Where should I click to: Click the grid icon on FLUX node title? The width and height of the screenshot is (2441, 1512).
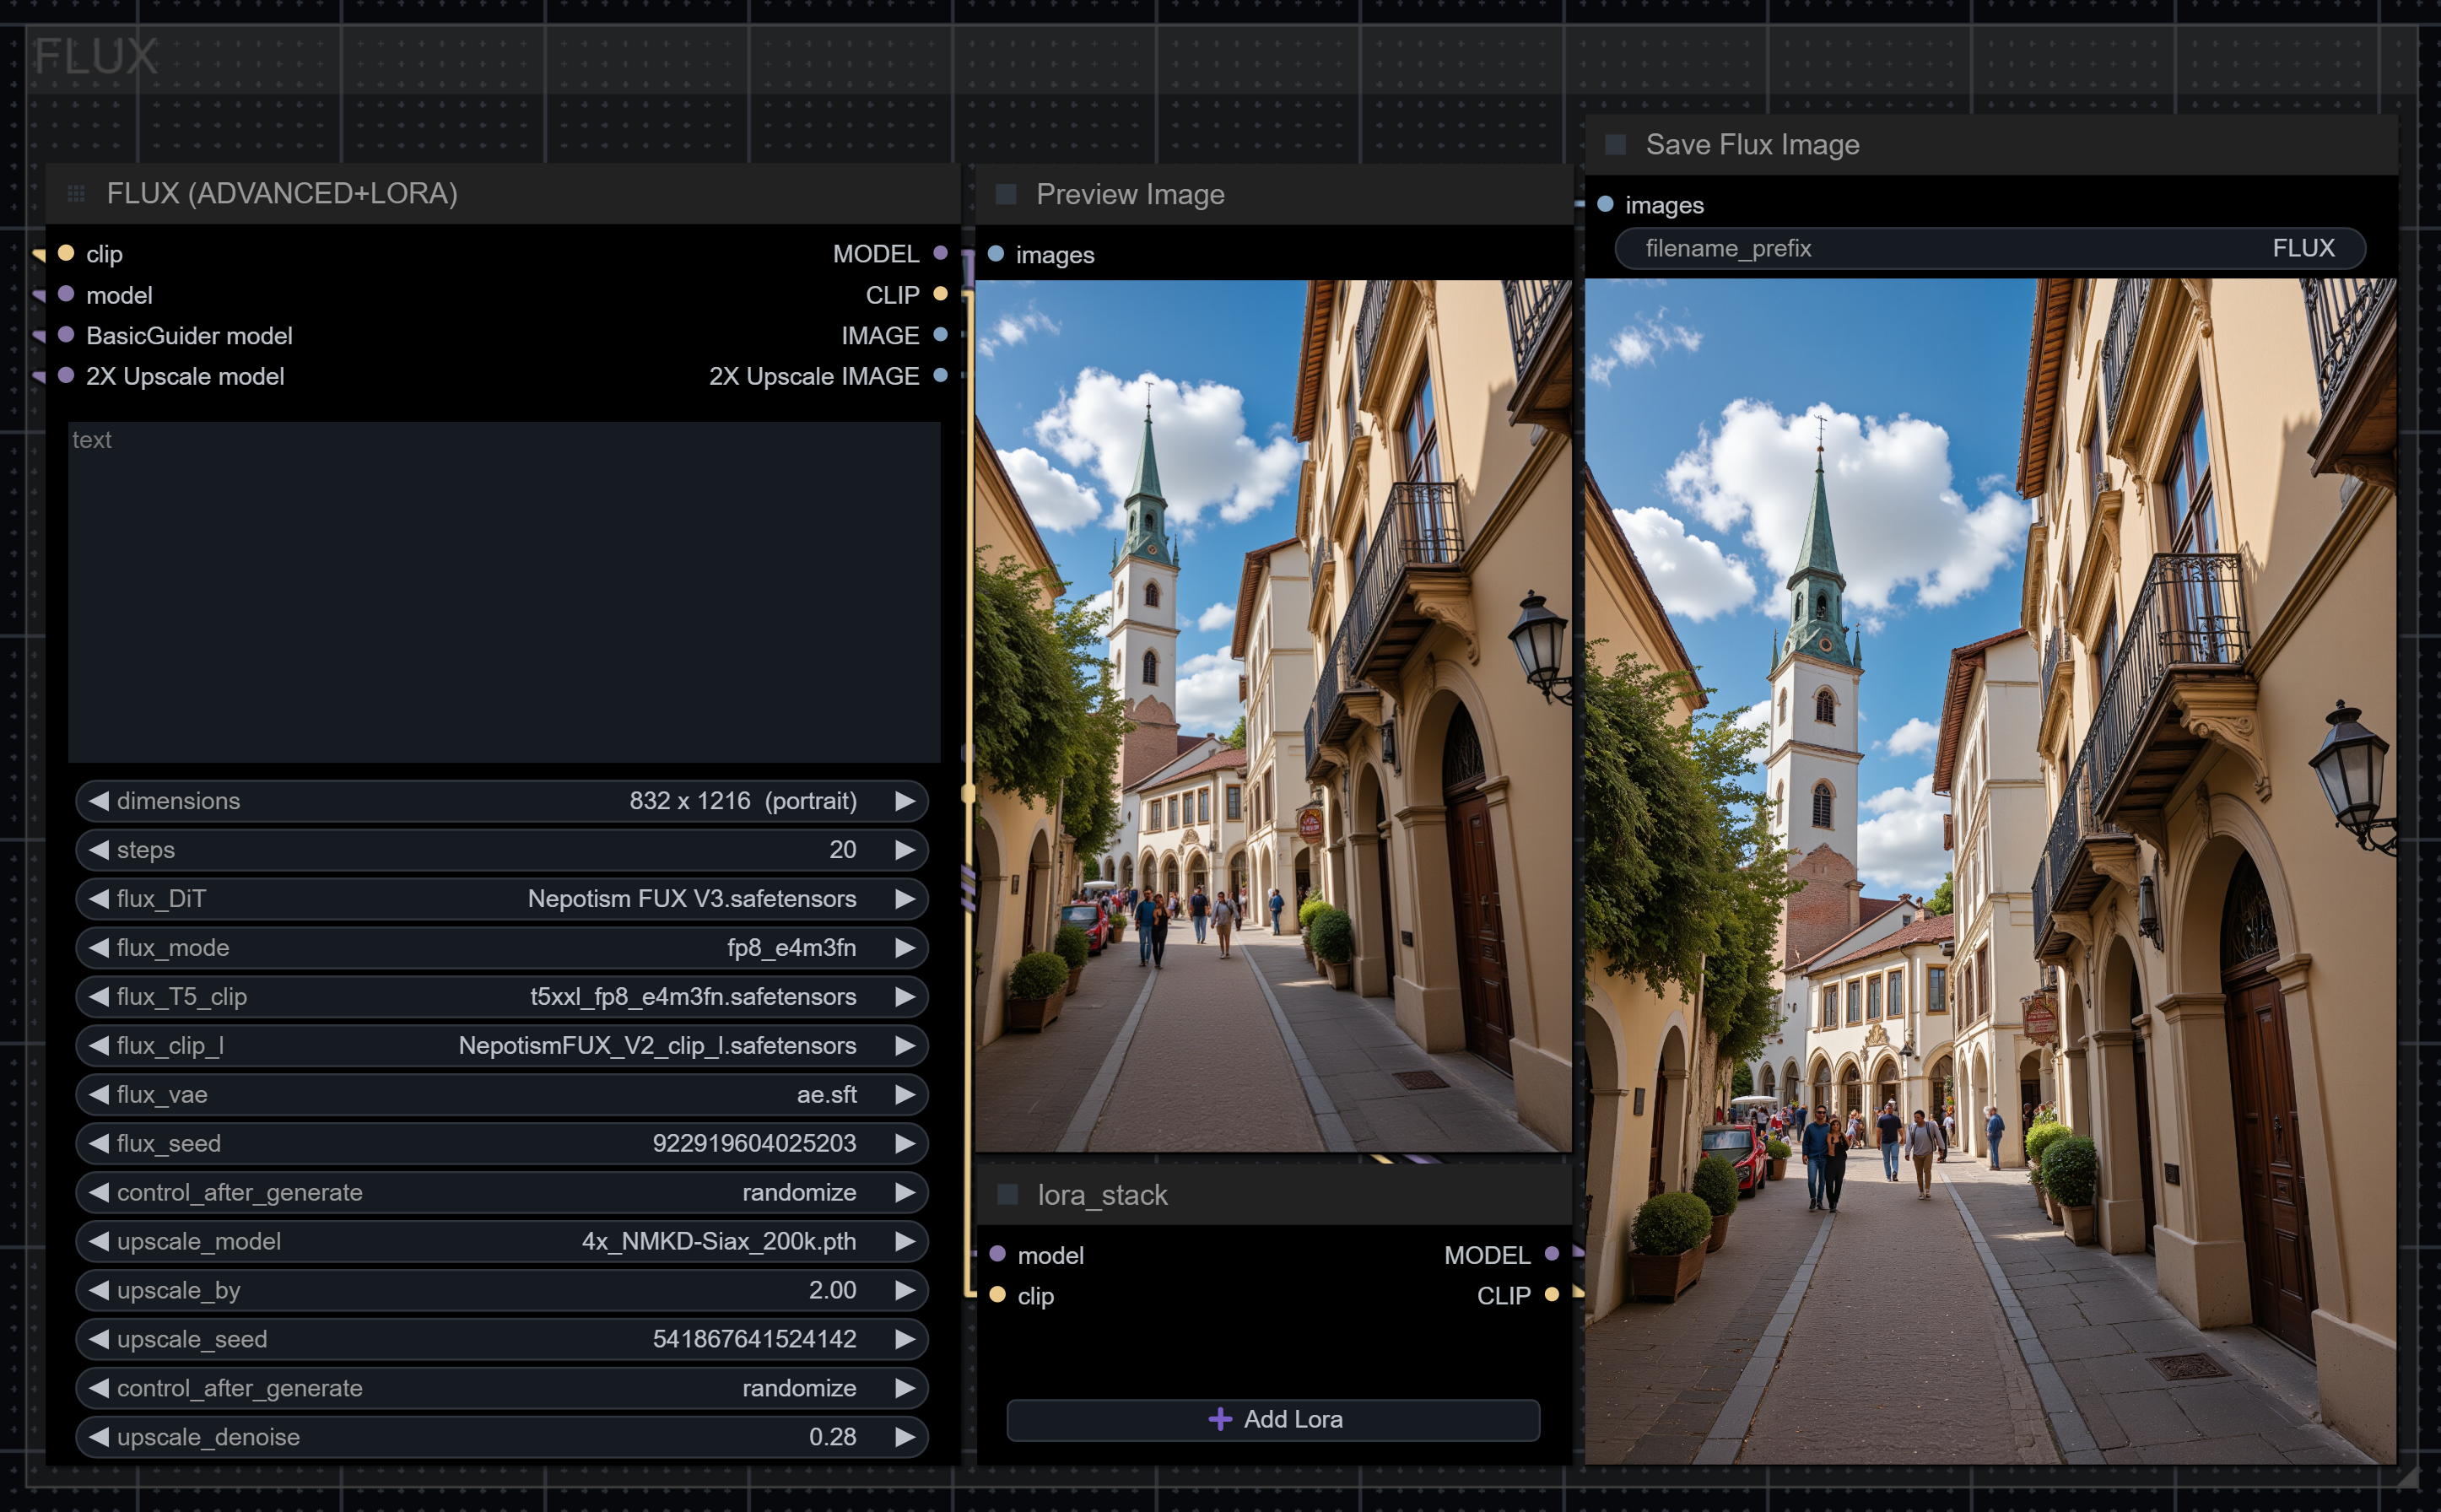[76, 193]
